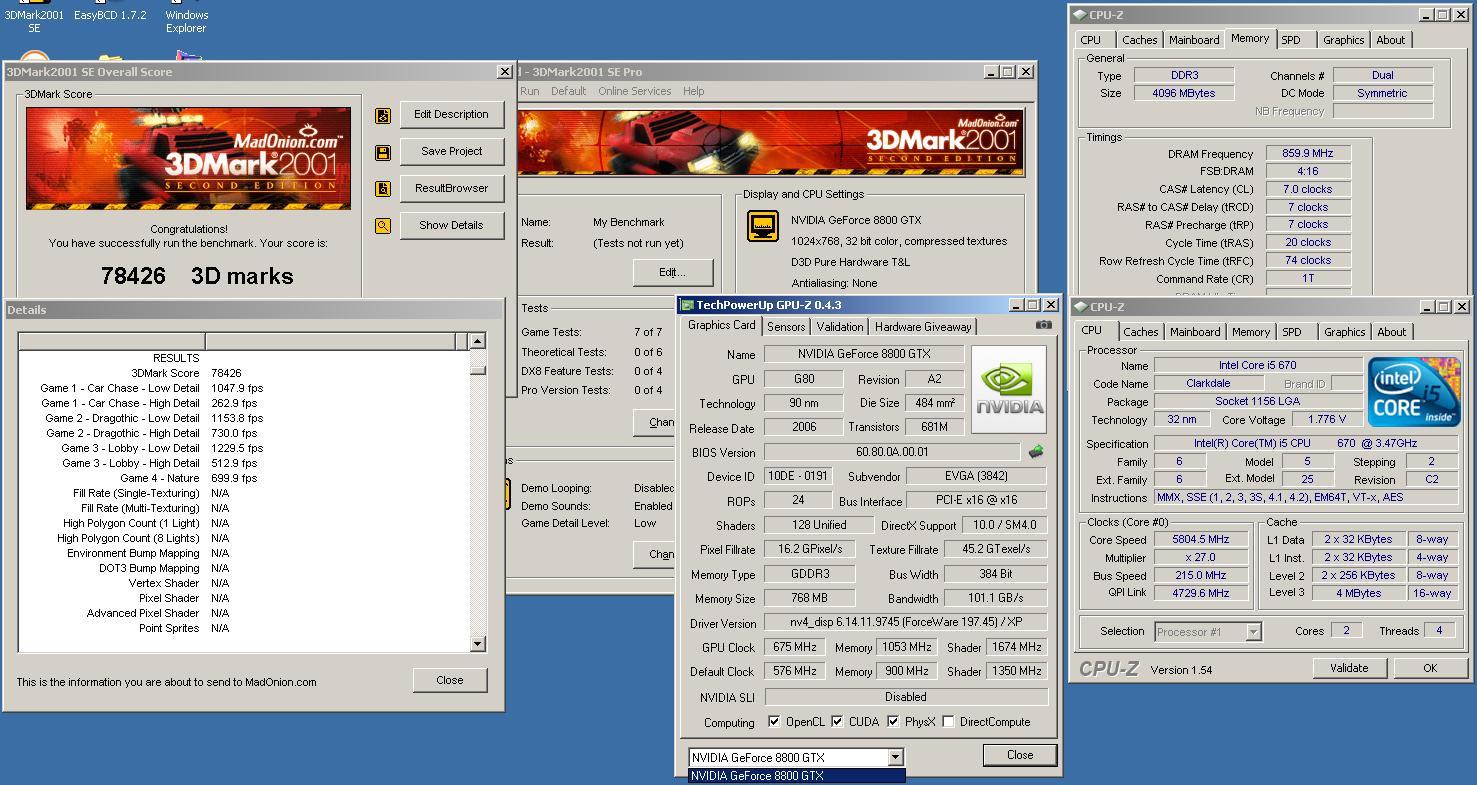Close the 3DMark2001 SE Overall Score window with its X
Image resolution: width=1477 pixels, height=785 pixels.
504,72
